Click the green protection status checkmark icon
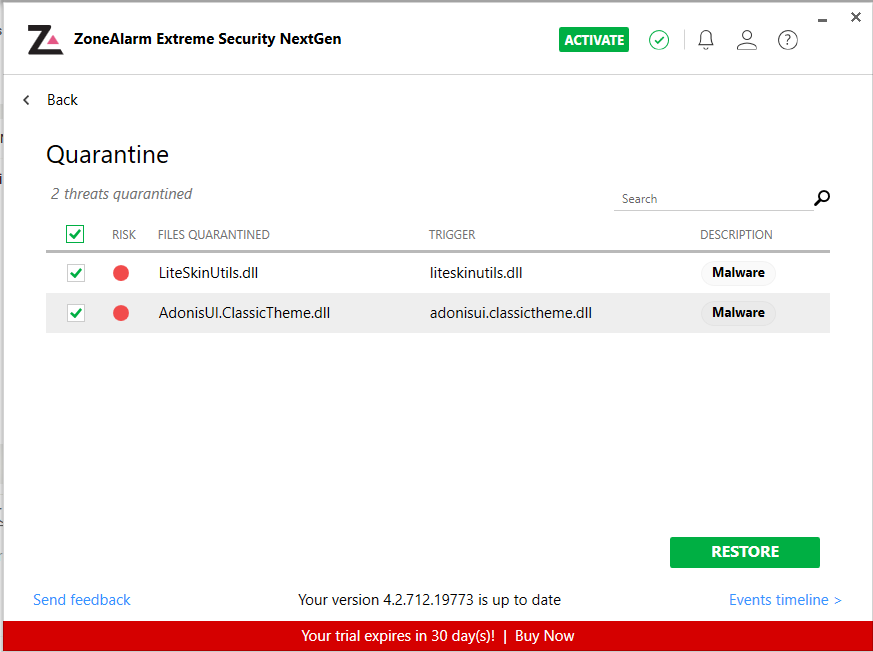This screenshot has height=652, width=873. (x=659, y=40)
